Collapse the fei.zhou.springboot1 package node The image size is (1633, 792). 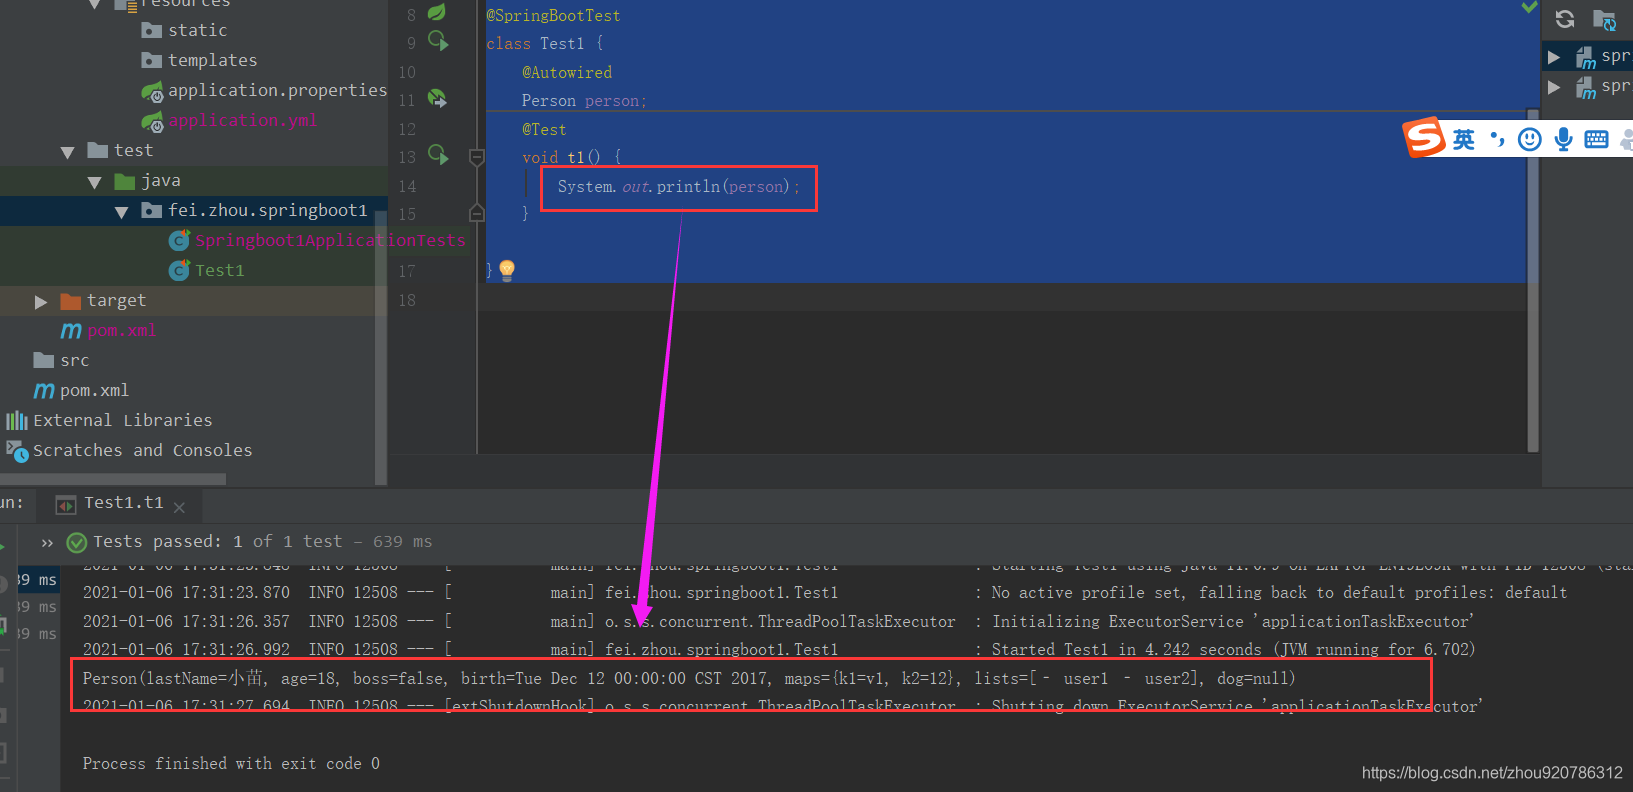[x=121, y=212]
